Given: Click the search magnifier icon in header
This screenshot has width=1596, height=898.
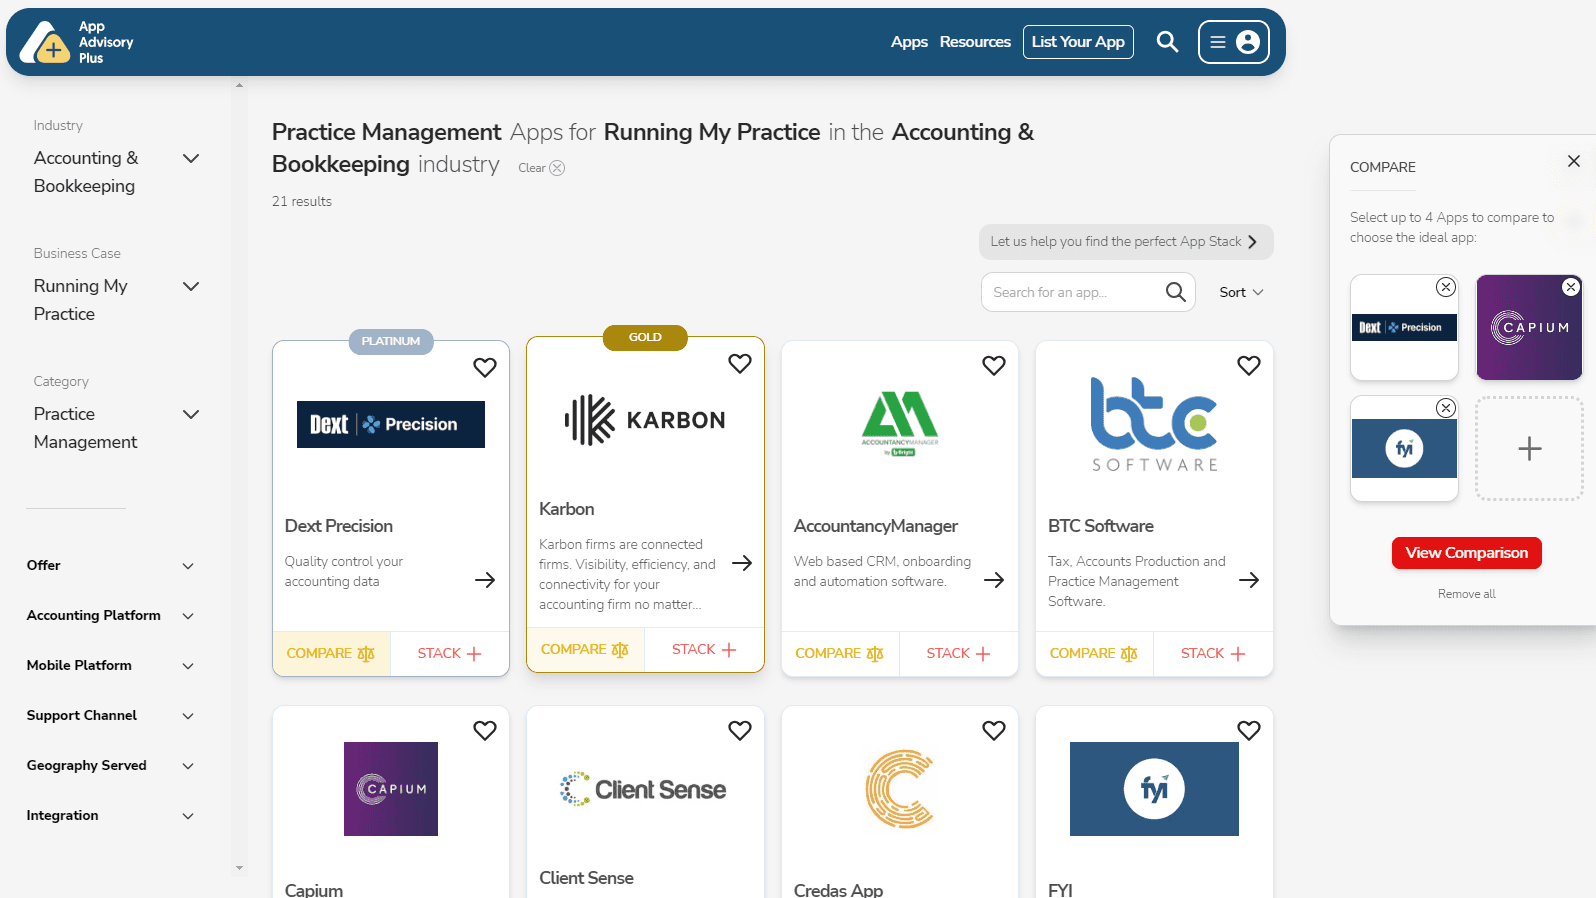Looking at the screenshot, I should tap(1167, 42).
